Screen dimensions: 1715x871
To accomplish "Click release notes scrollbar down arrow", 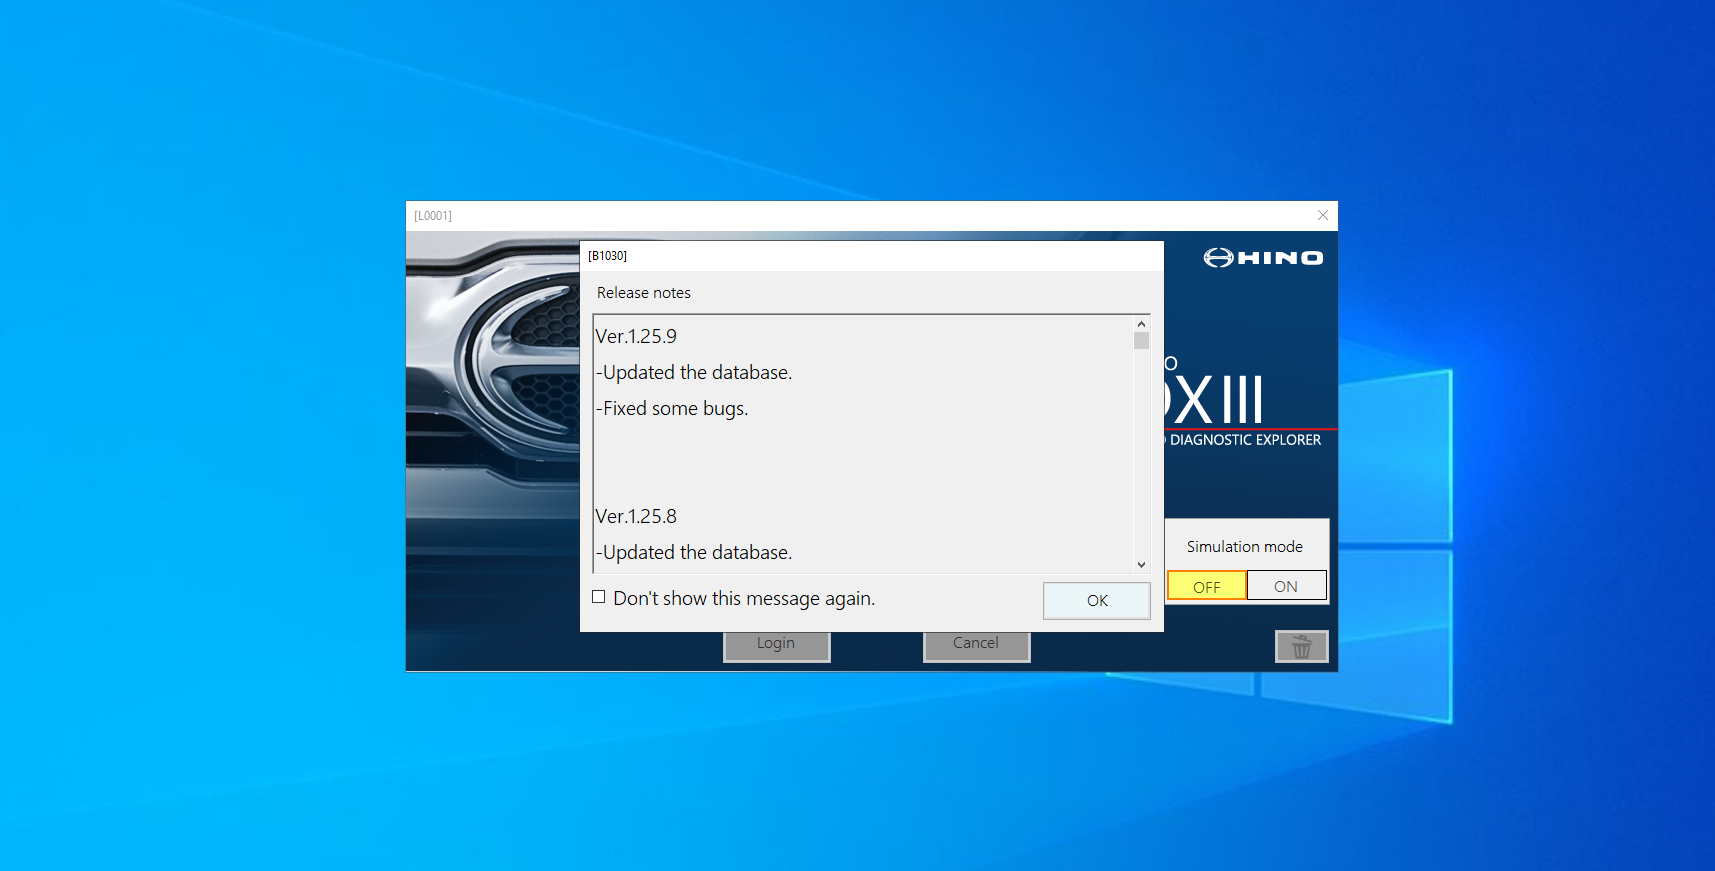I will click(x=1141, y=564).
